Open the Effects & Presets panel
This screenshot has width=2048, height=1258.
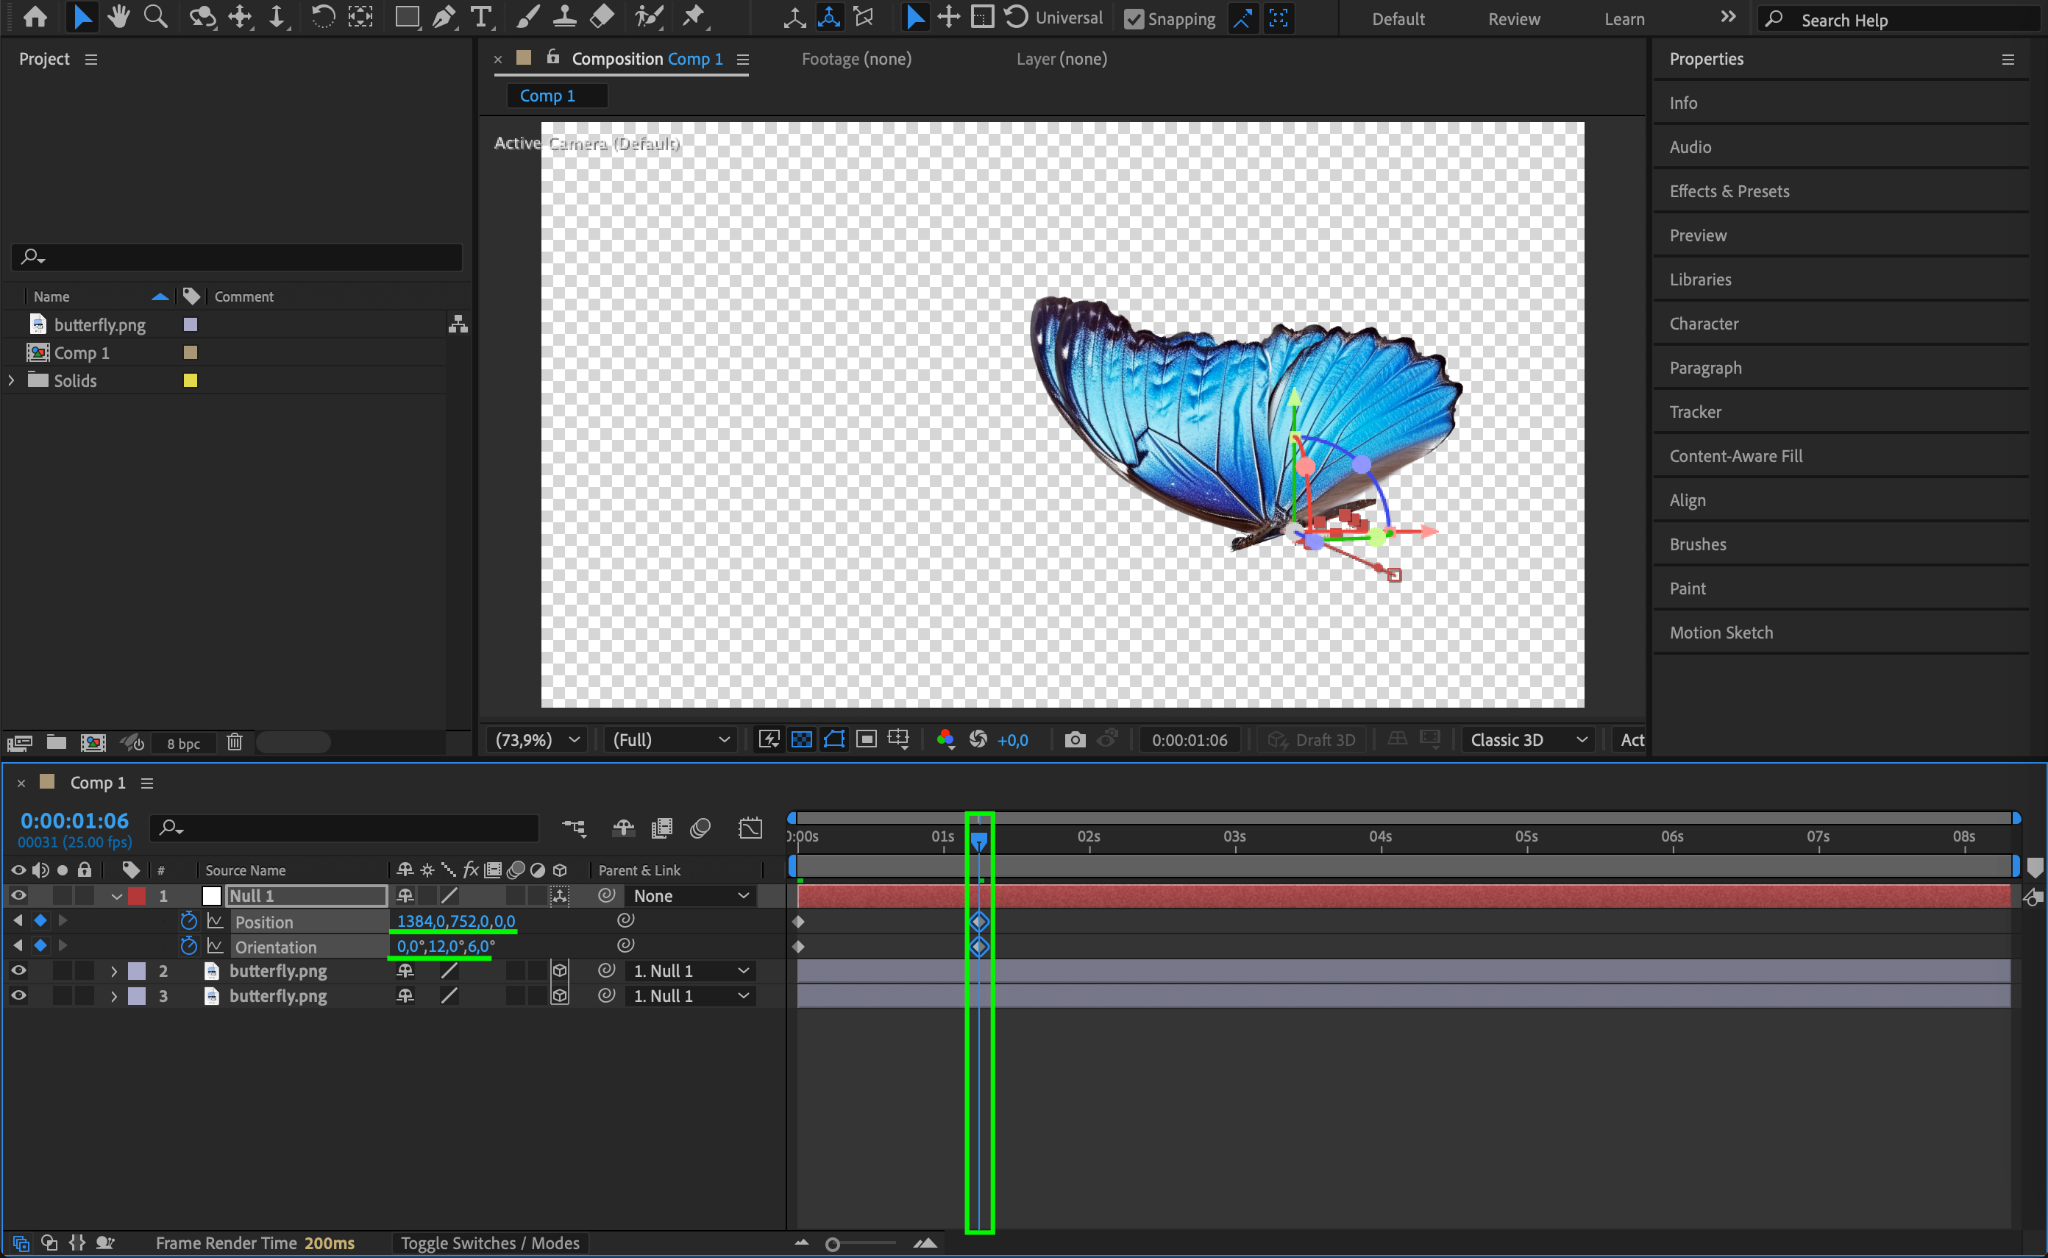1729,191
